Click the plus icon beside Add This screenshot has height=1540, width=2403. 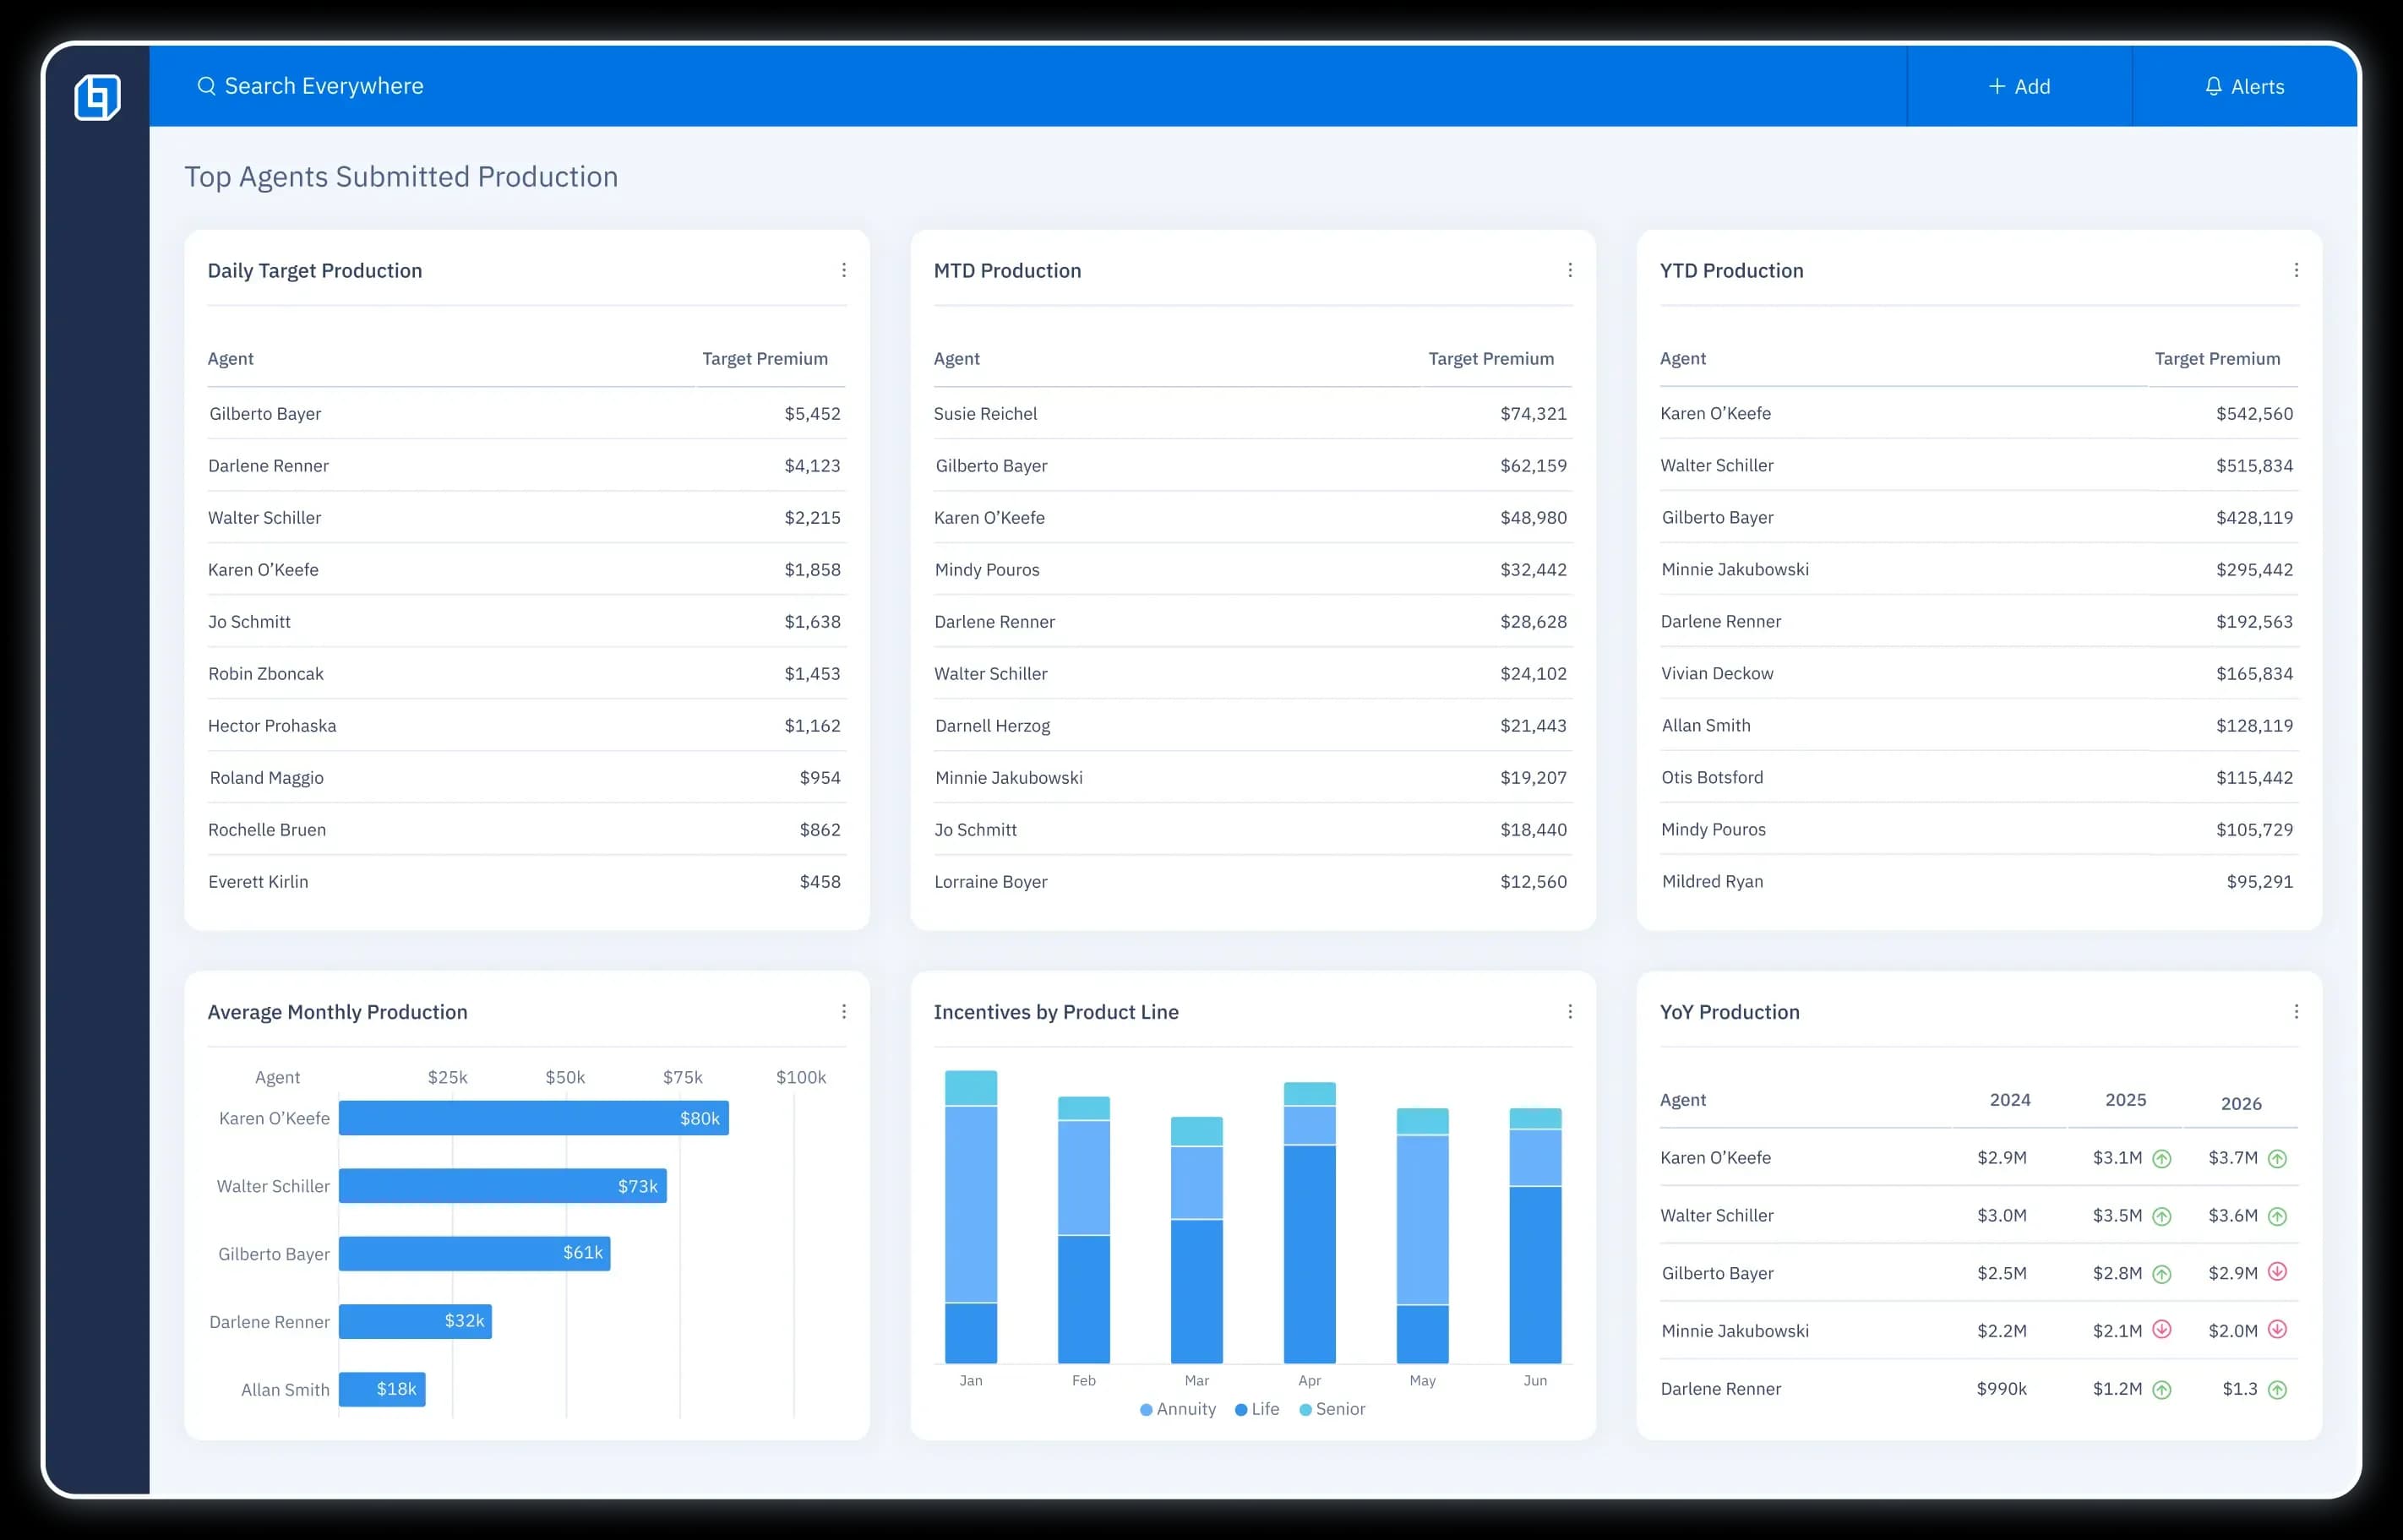[1997, 86]
